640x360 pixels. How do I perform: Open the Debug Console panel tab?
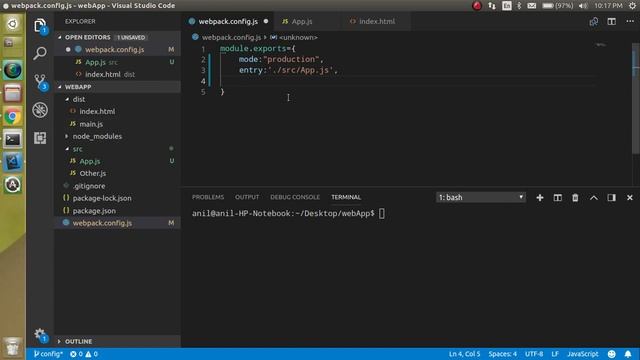[x=295, y=197]
